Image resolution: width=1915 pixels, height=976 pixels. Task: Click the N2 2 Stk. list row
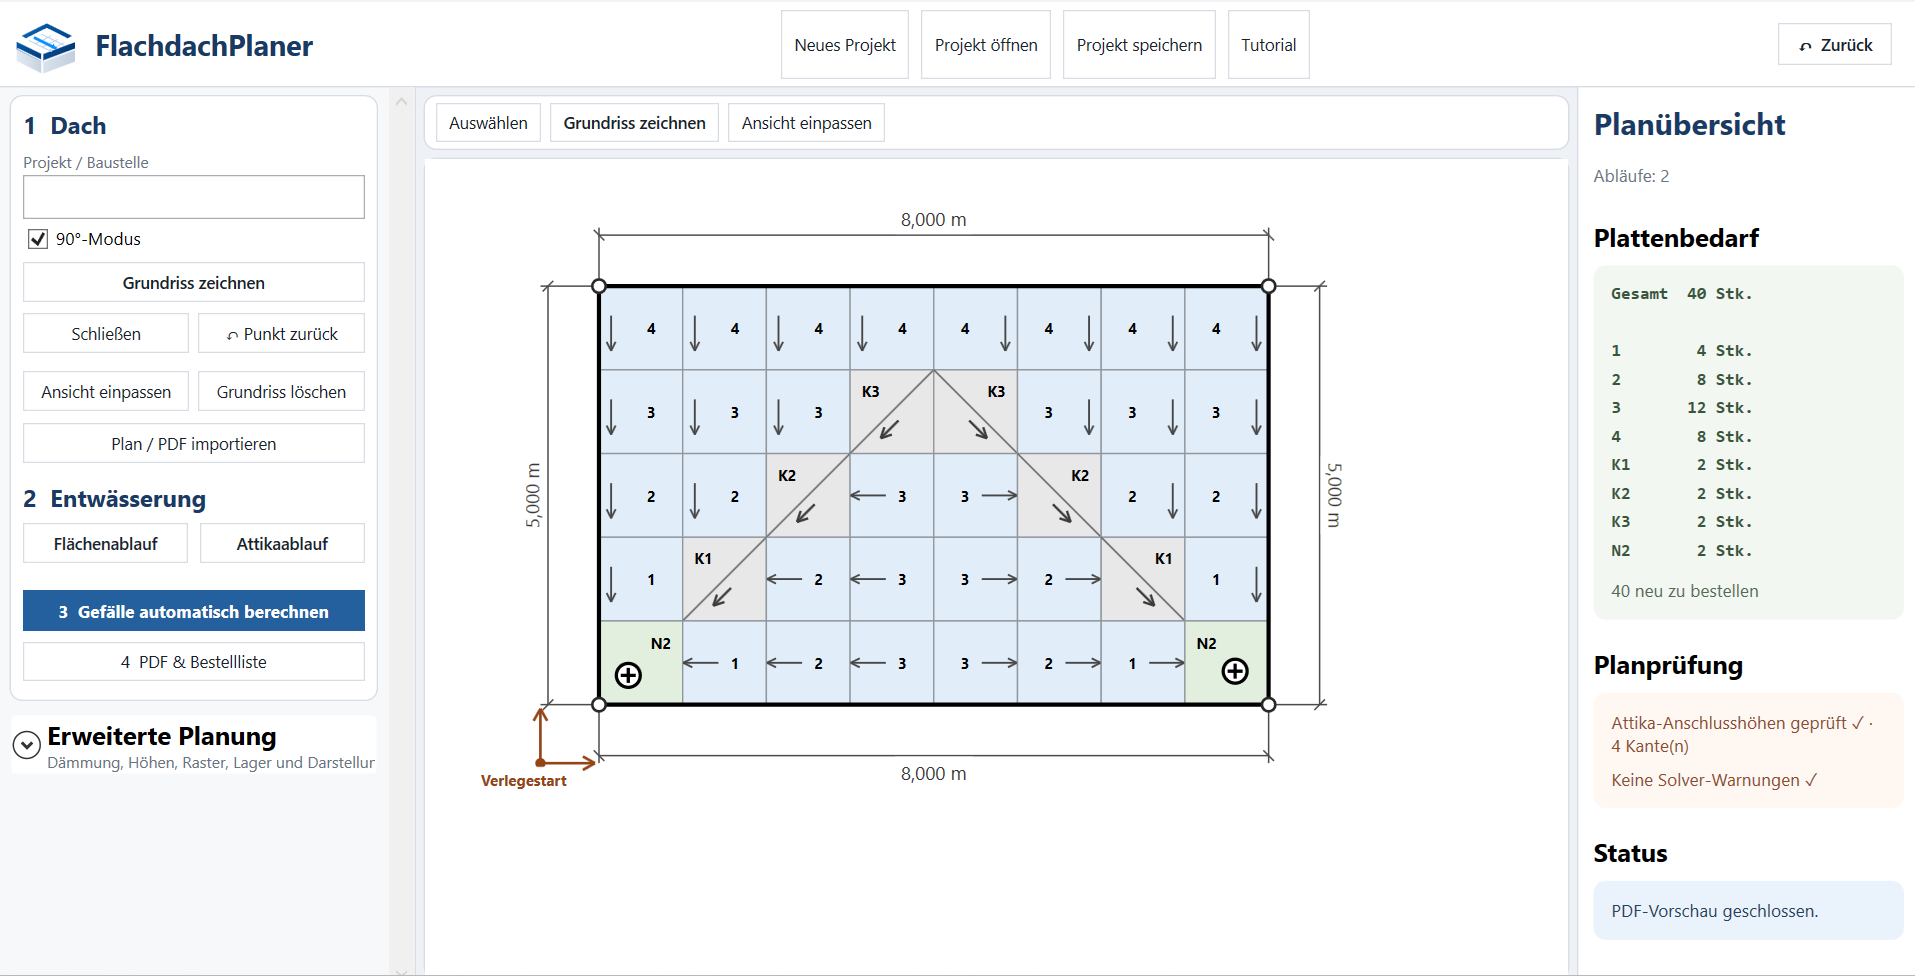click(x=1682, y=551)
